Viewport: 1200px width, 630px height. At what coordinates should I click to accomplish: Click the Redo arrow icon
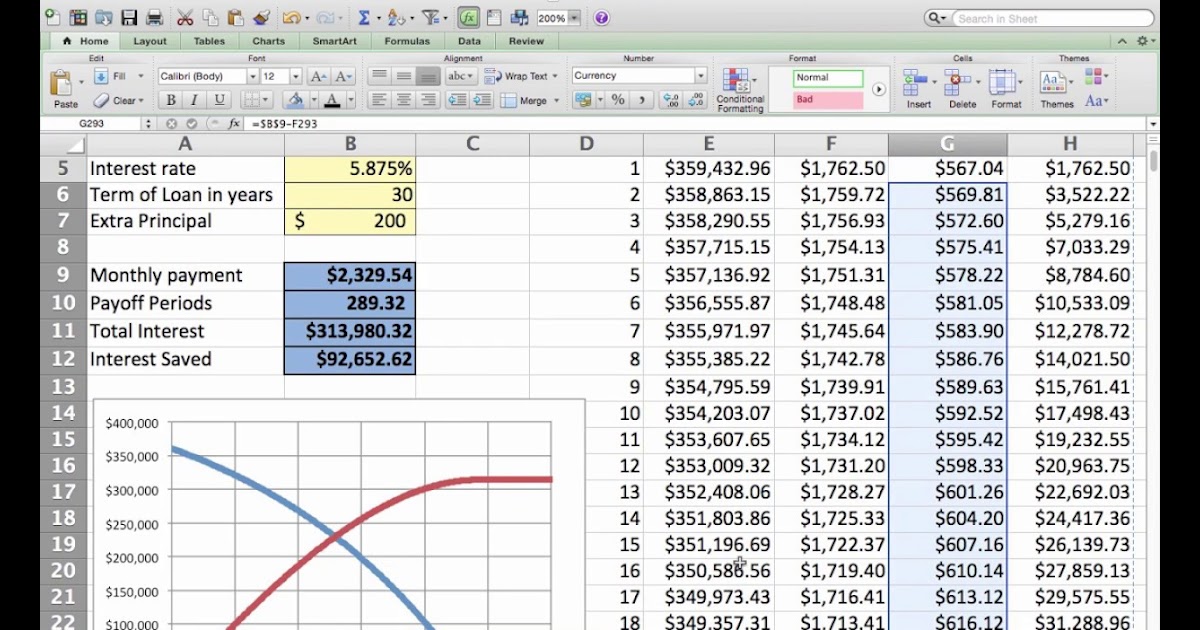(x=325, y=17)
